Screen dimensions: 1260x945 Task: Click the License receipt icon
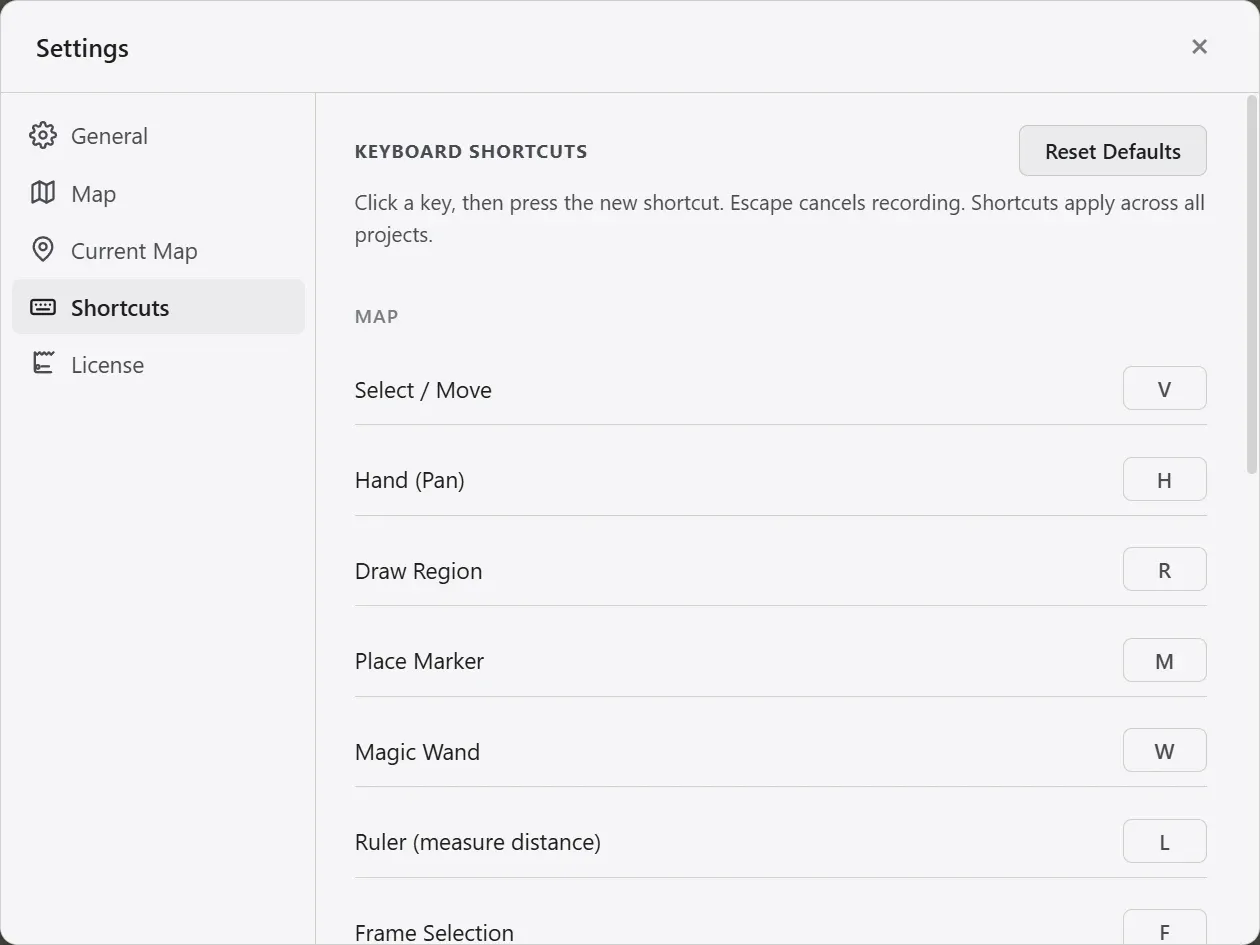(x=43, y=364)
